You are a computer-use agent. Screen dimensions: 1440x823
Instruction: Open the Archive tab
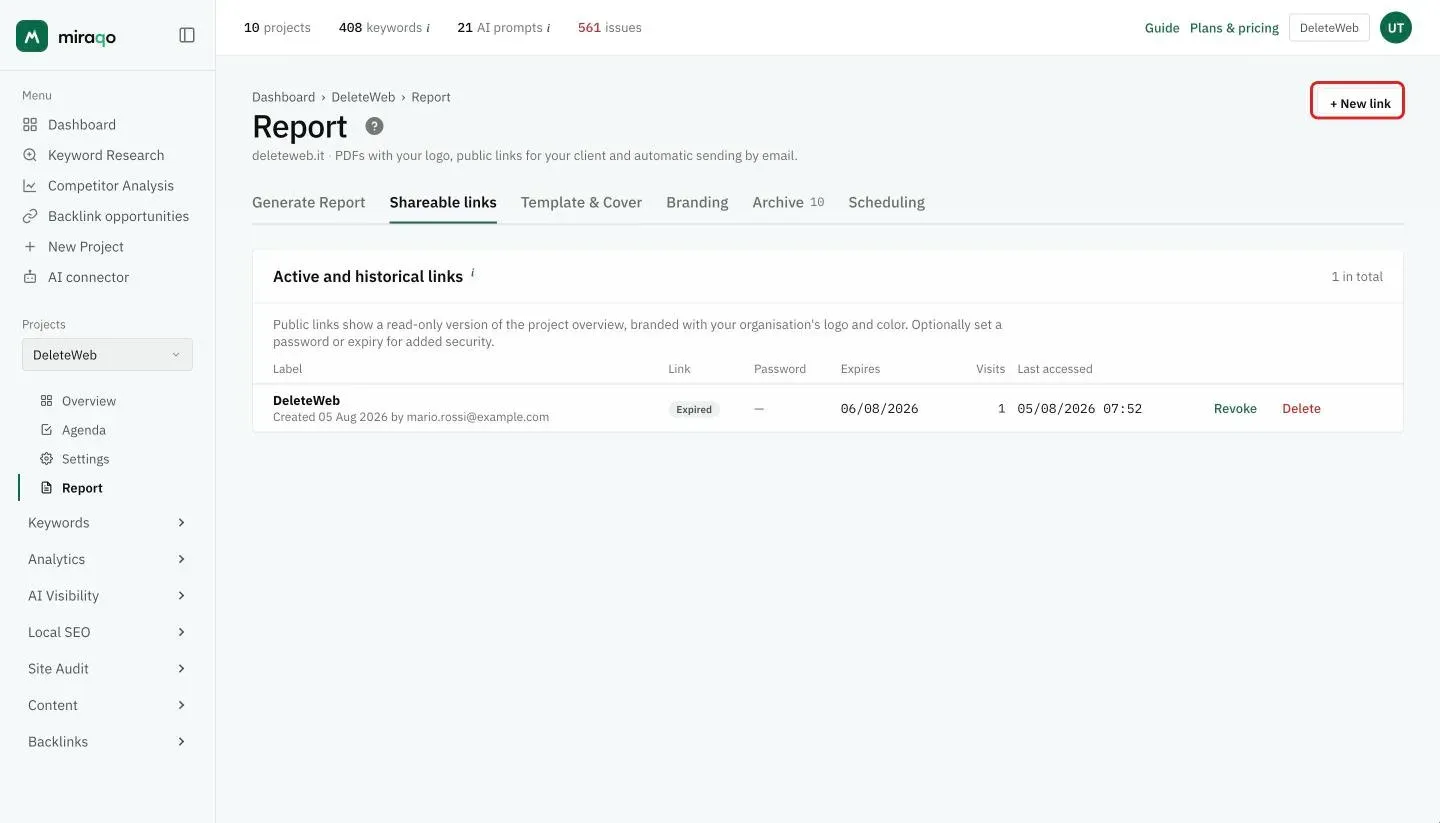coord(788,202)
